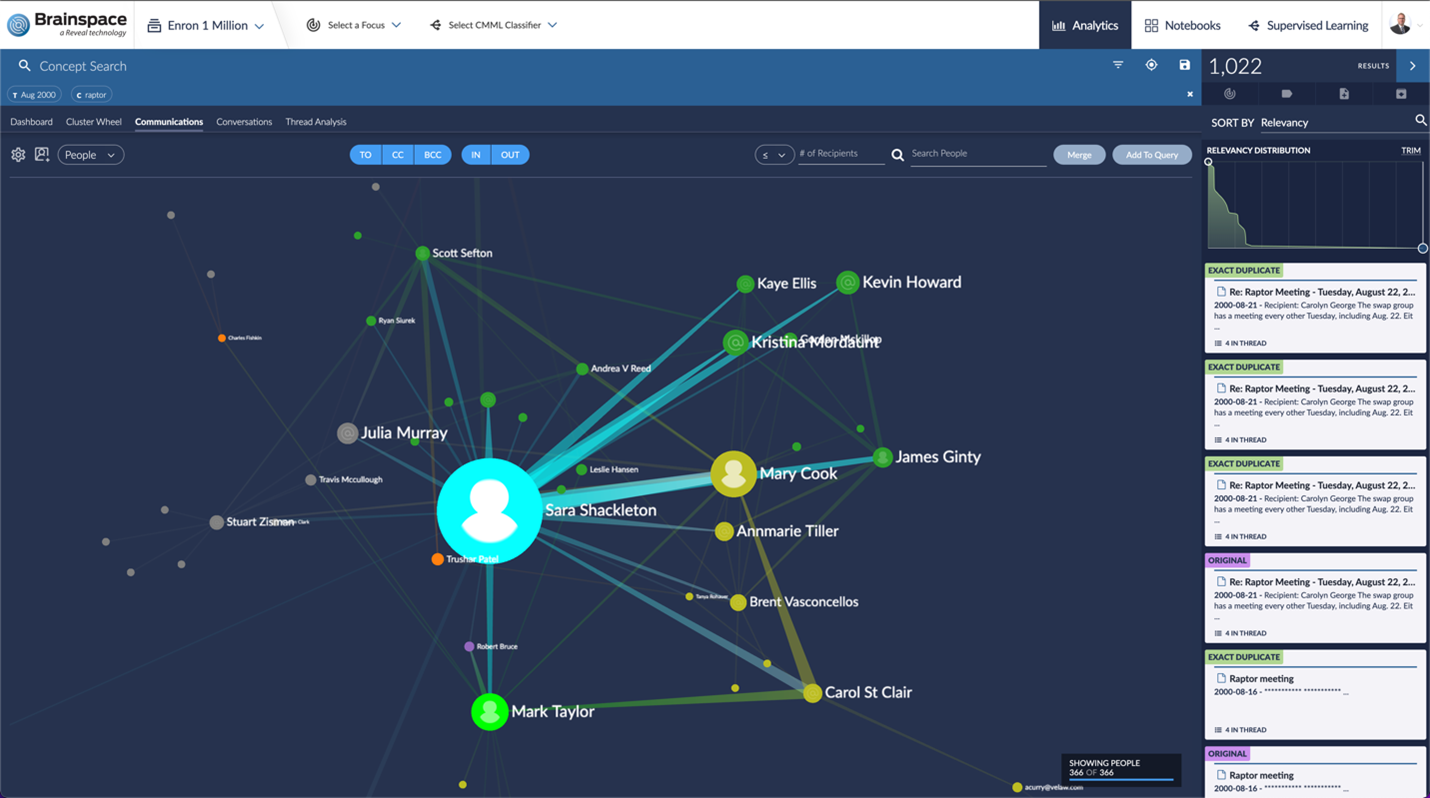This screenshot has height=798, width=1430.
Task: Click the lower-right relevancy distribution slider handle
Action: coord(1422,248)
